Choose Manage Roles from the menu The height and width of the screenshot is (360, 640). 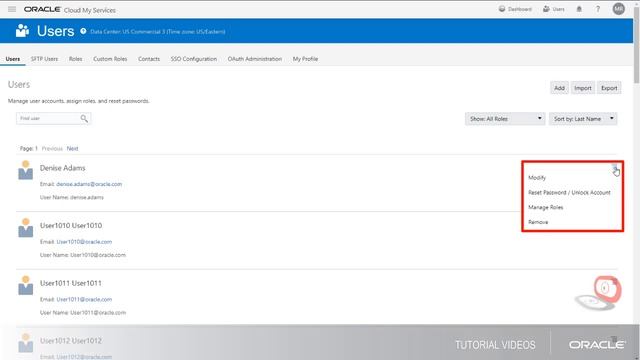tap(545, 207)
